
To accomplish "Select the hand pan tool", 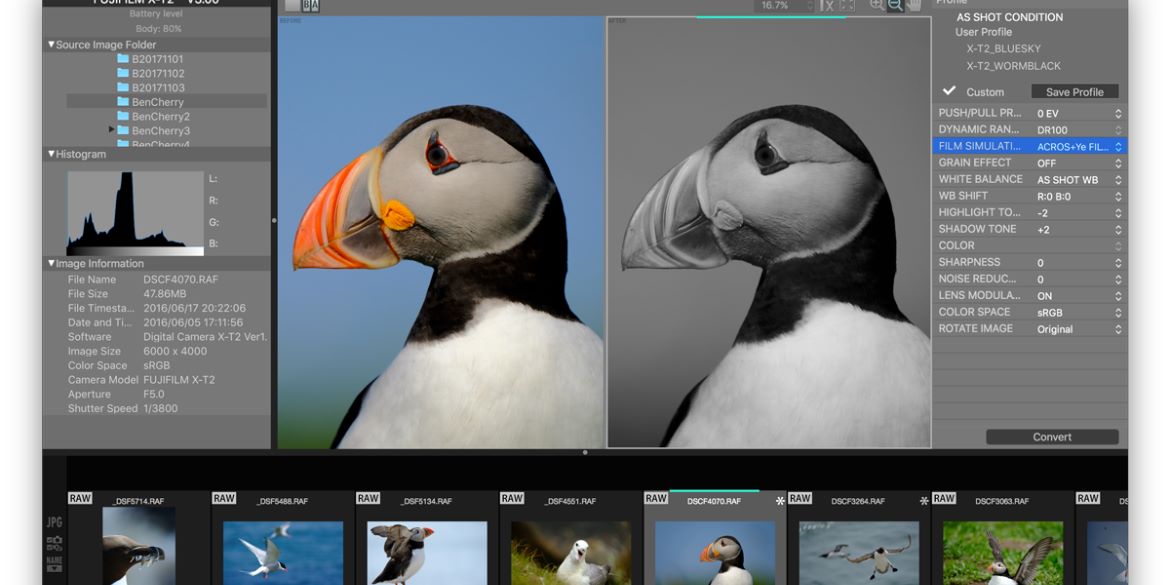I will (914, 4).
